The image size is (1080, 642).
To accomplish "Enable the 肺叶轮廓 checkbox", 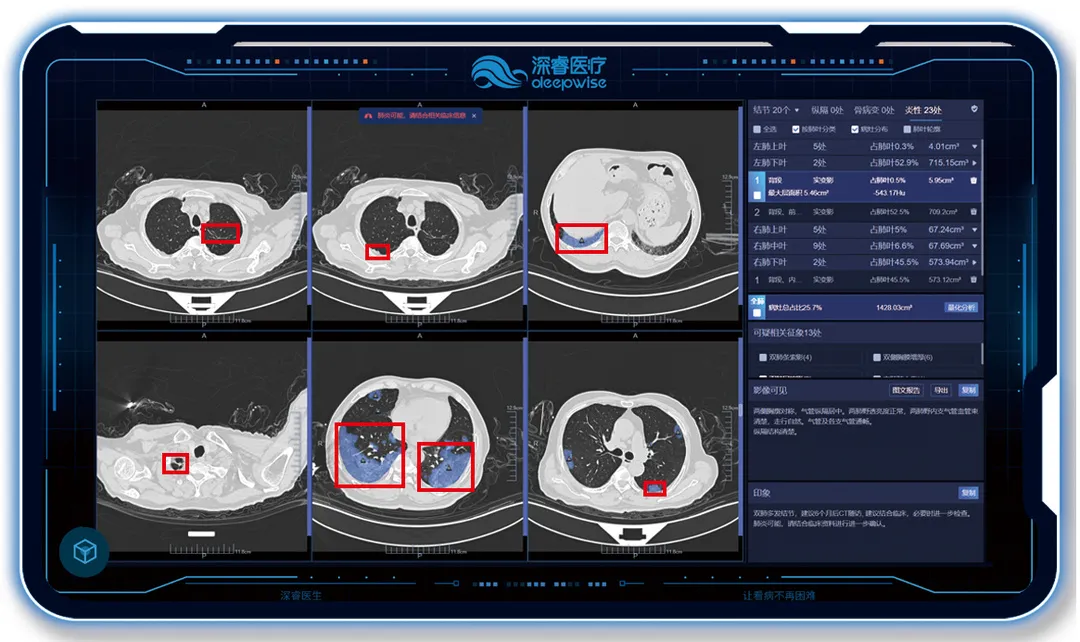I will pos(906,129).
